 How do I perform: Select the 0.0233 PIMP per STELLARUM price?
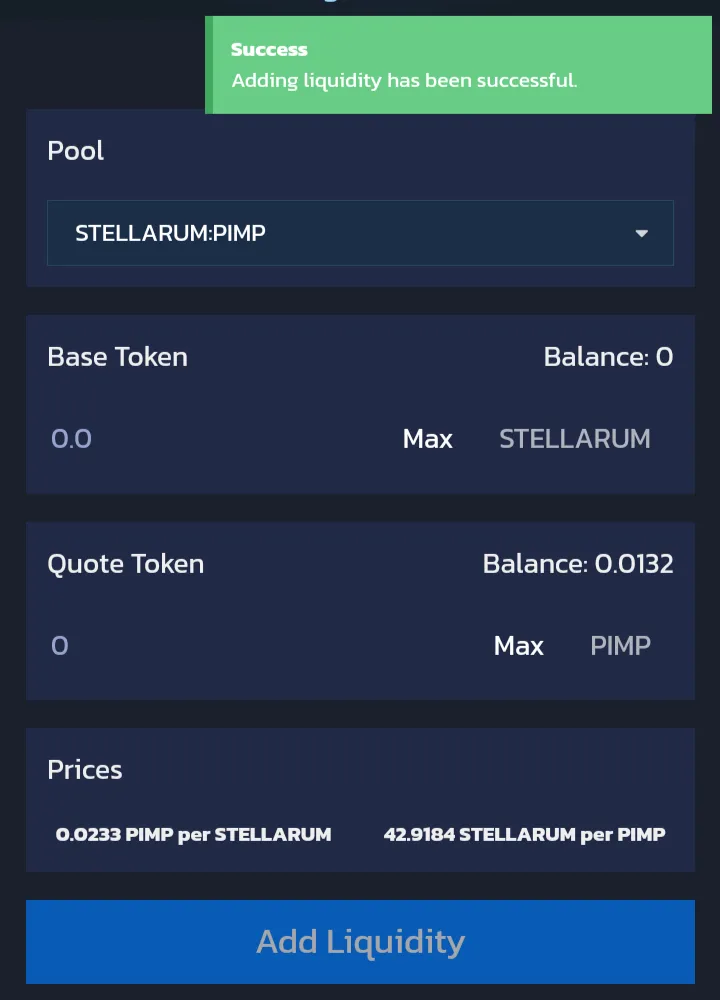(x=193, y=834)
